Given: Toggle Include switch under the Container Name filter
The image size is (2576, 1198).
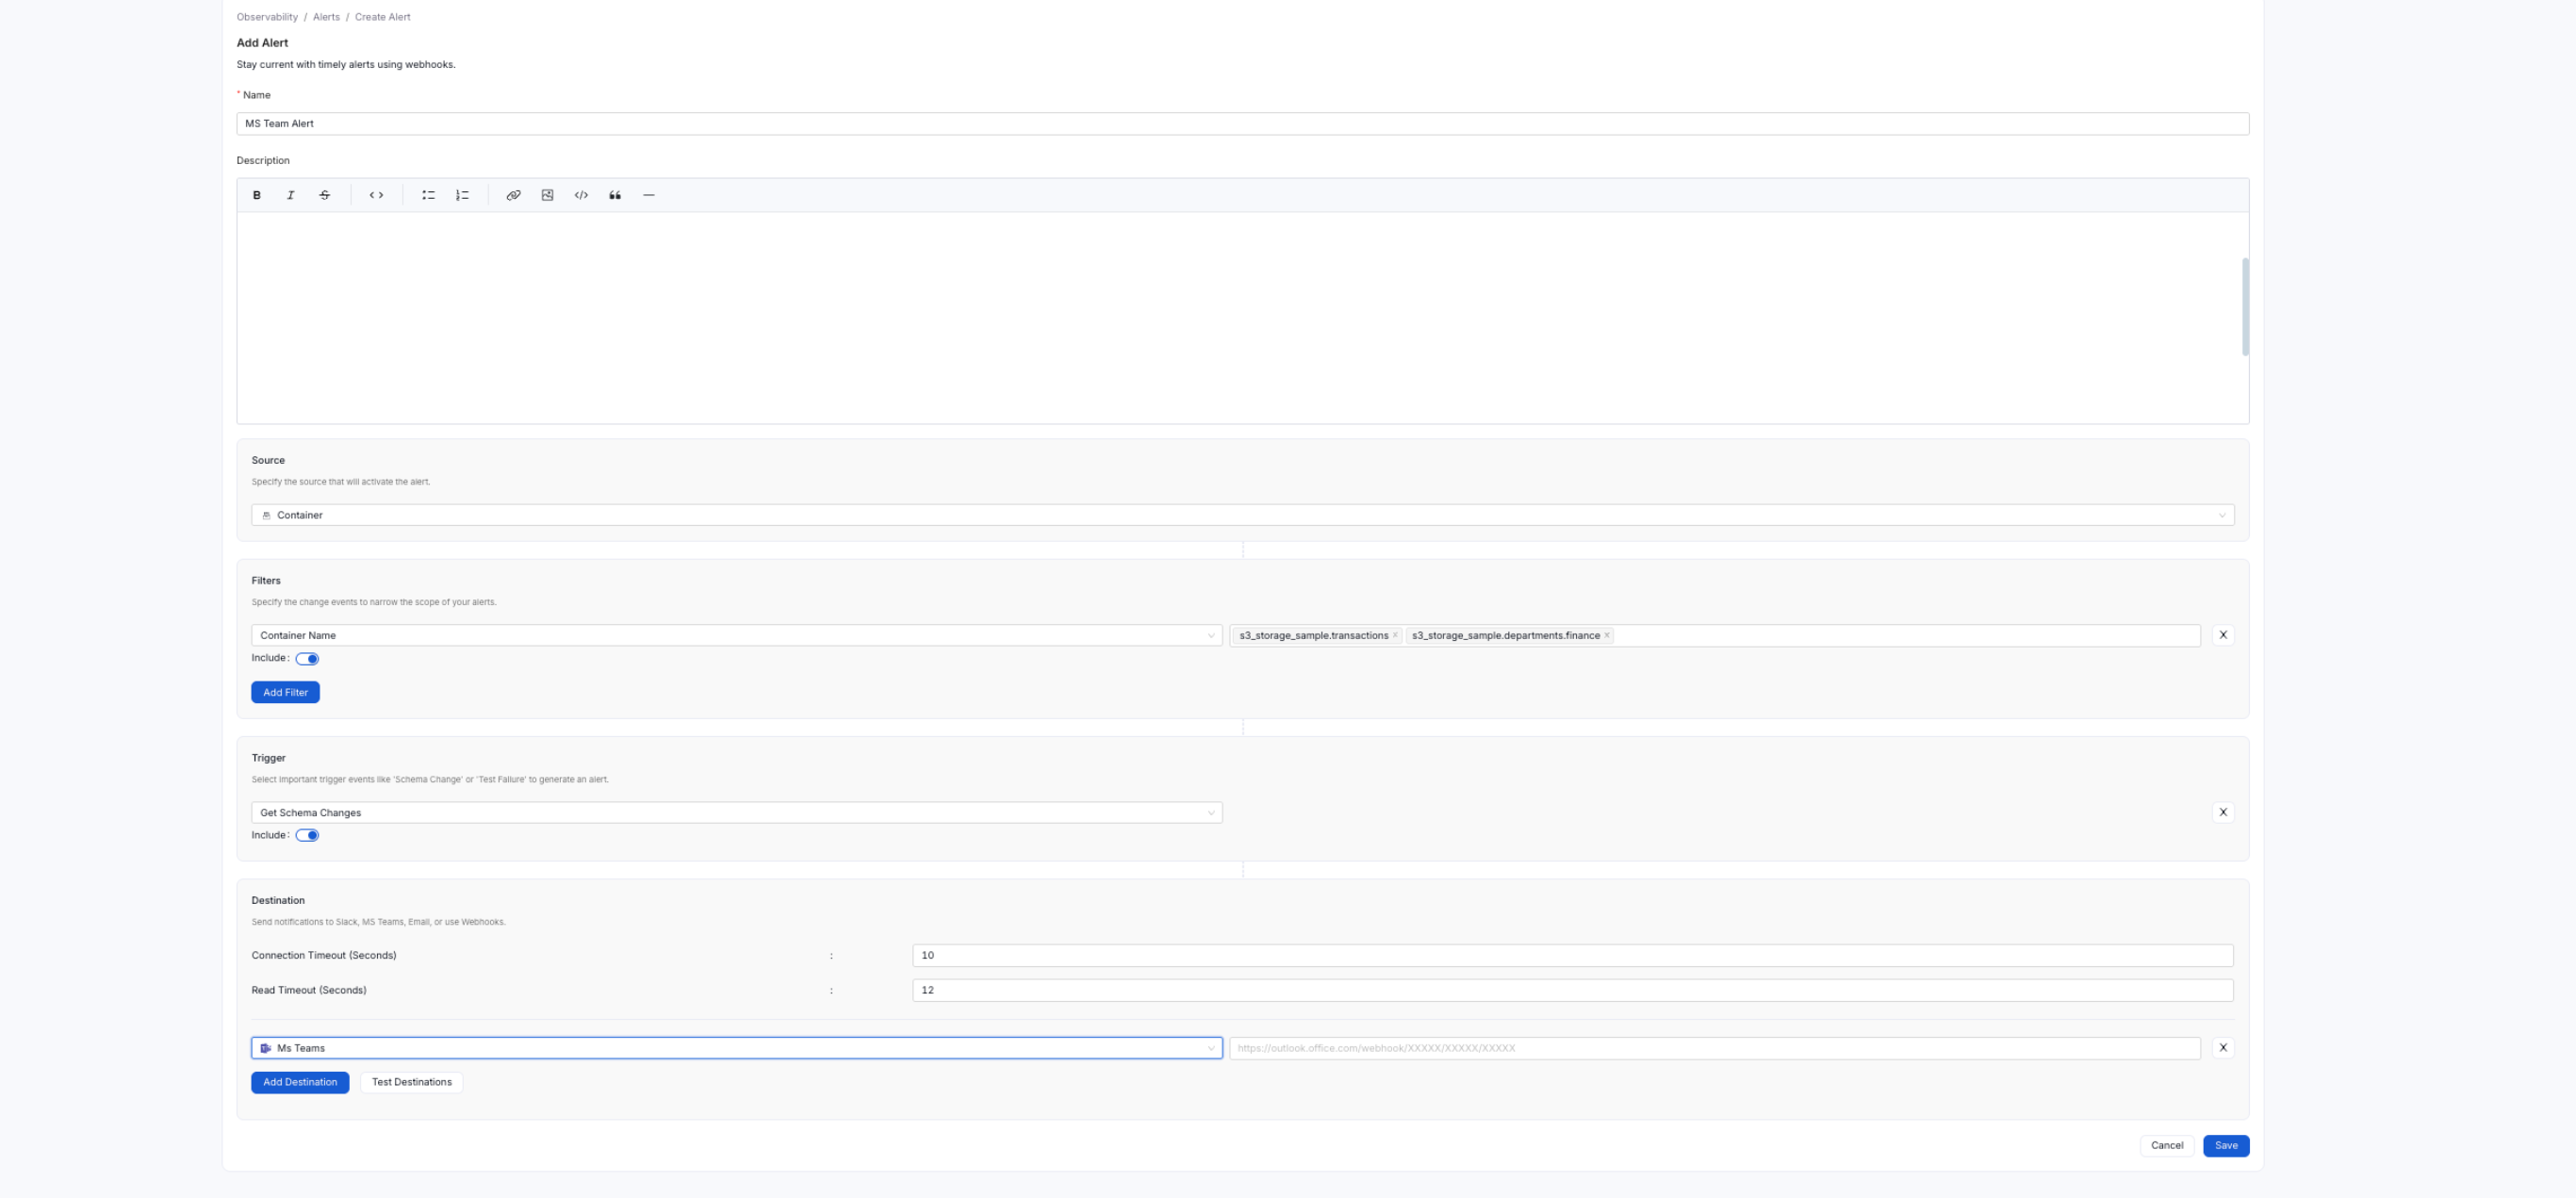Looking at the screenshot, I should (x=307, y=658).
